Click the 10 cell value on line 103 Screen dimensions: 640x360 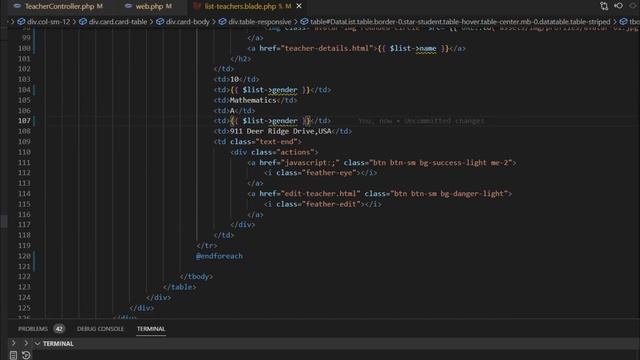[x=234, y=79]
